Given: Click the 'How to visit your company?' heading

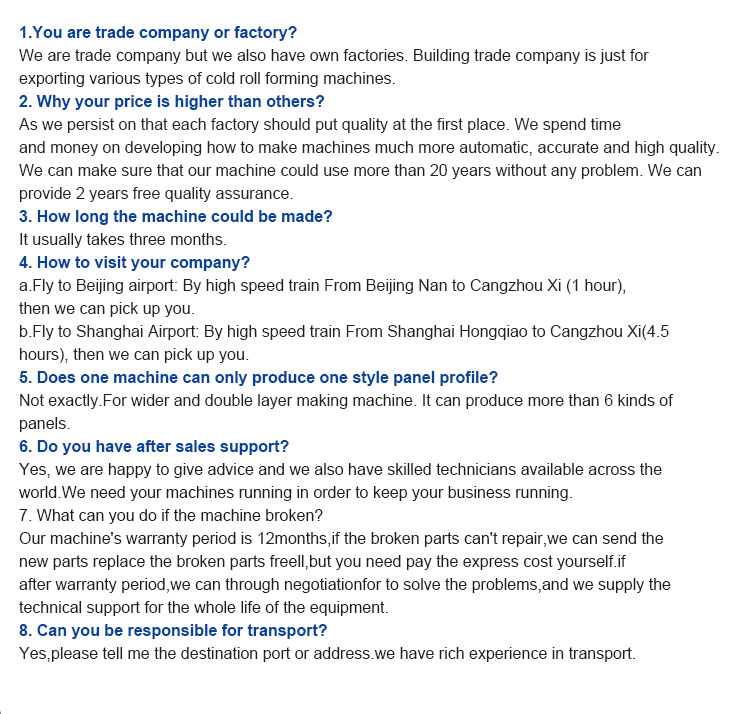Looking at the screenshot, I should (x=134, y=263).
